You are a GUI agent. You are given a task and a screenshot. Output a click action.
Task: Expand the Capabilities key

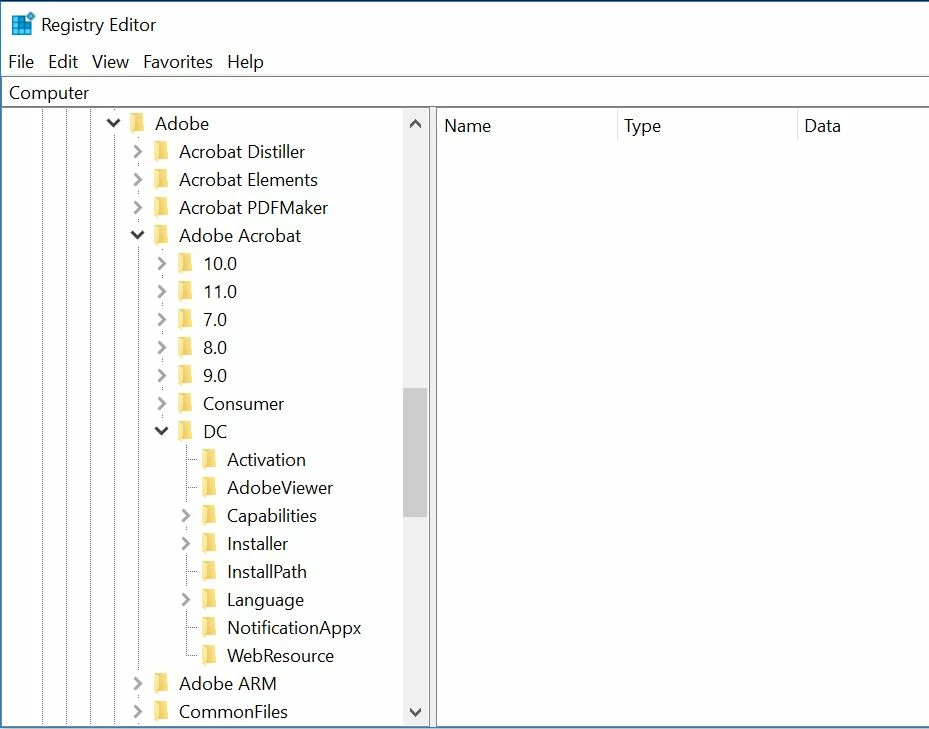coord(186,516)
